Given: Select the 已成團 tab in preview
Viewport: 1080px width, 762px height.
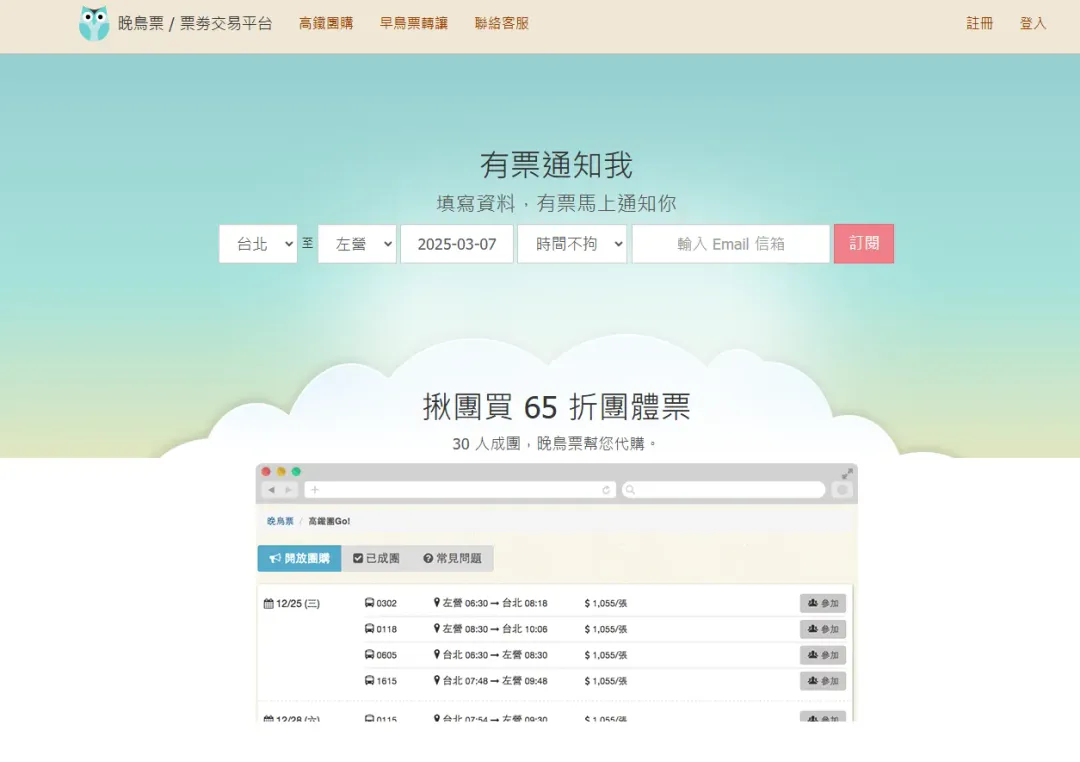Looking at the screenshot, I should (x=376, y=558).
